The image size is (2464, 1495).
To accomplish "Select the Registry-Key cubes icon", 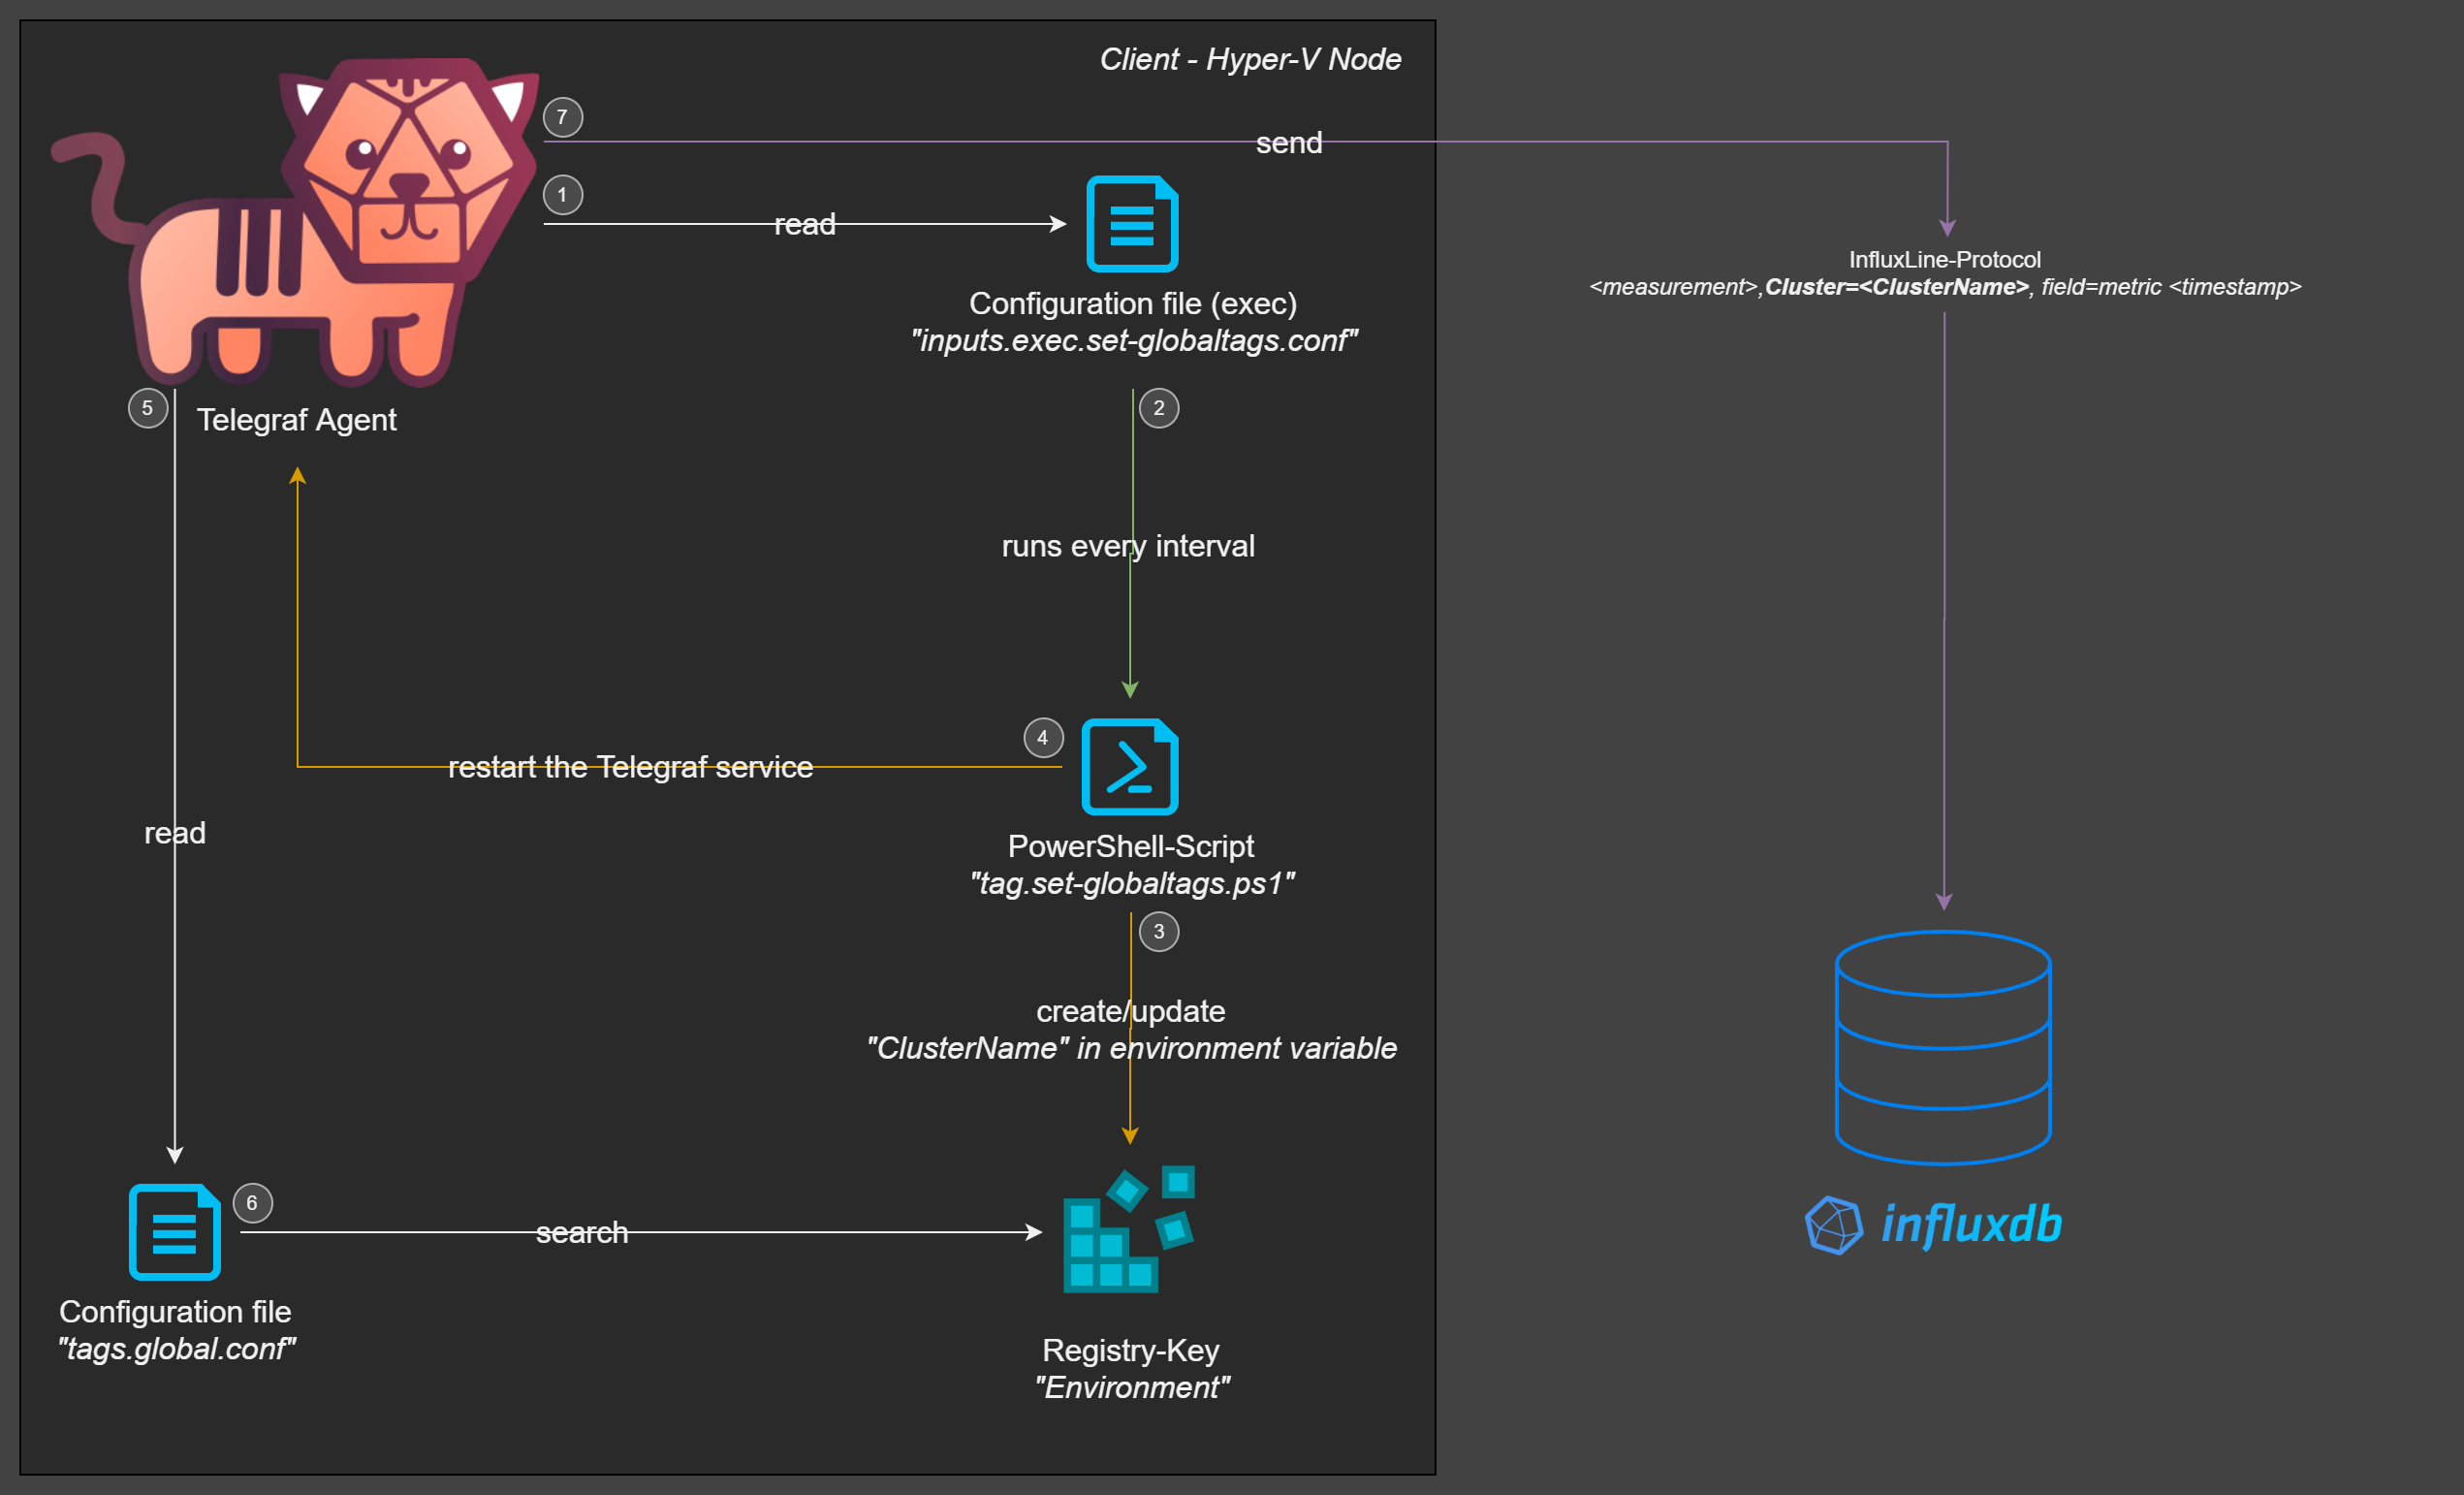I will [1129, 1229].
